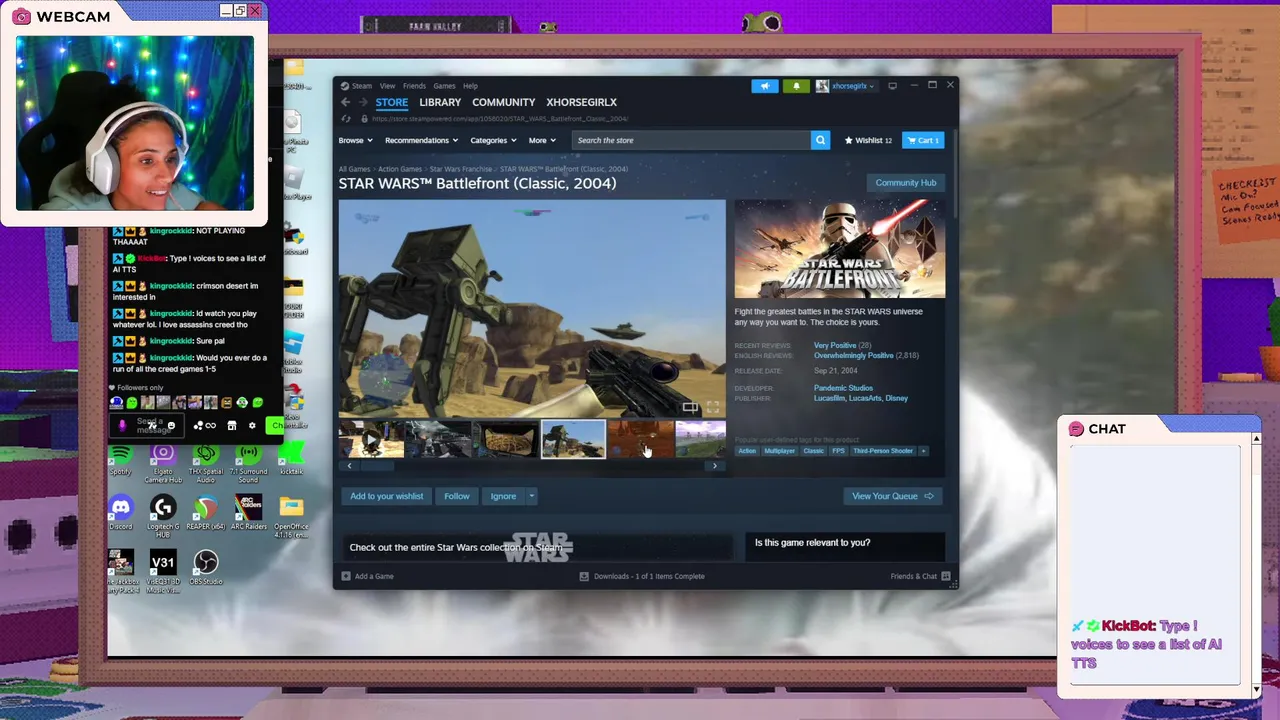
Task: Click the theater mode icon on screenshot
Action: pyautogui.click(x=690, y=407)
